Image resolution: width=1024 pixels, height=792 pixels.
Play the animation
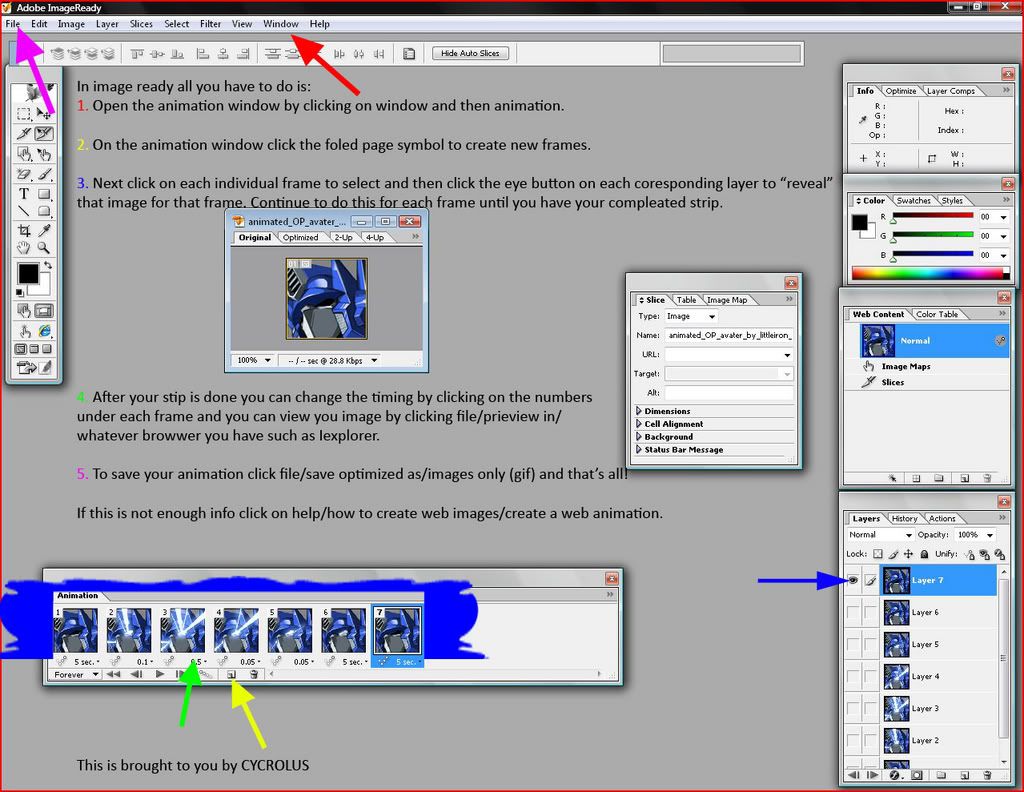(x=159, y=674)
